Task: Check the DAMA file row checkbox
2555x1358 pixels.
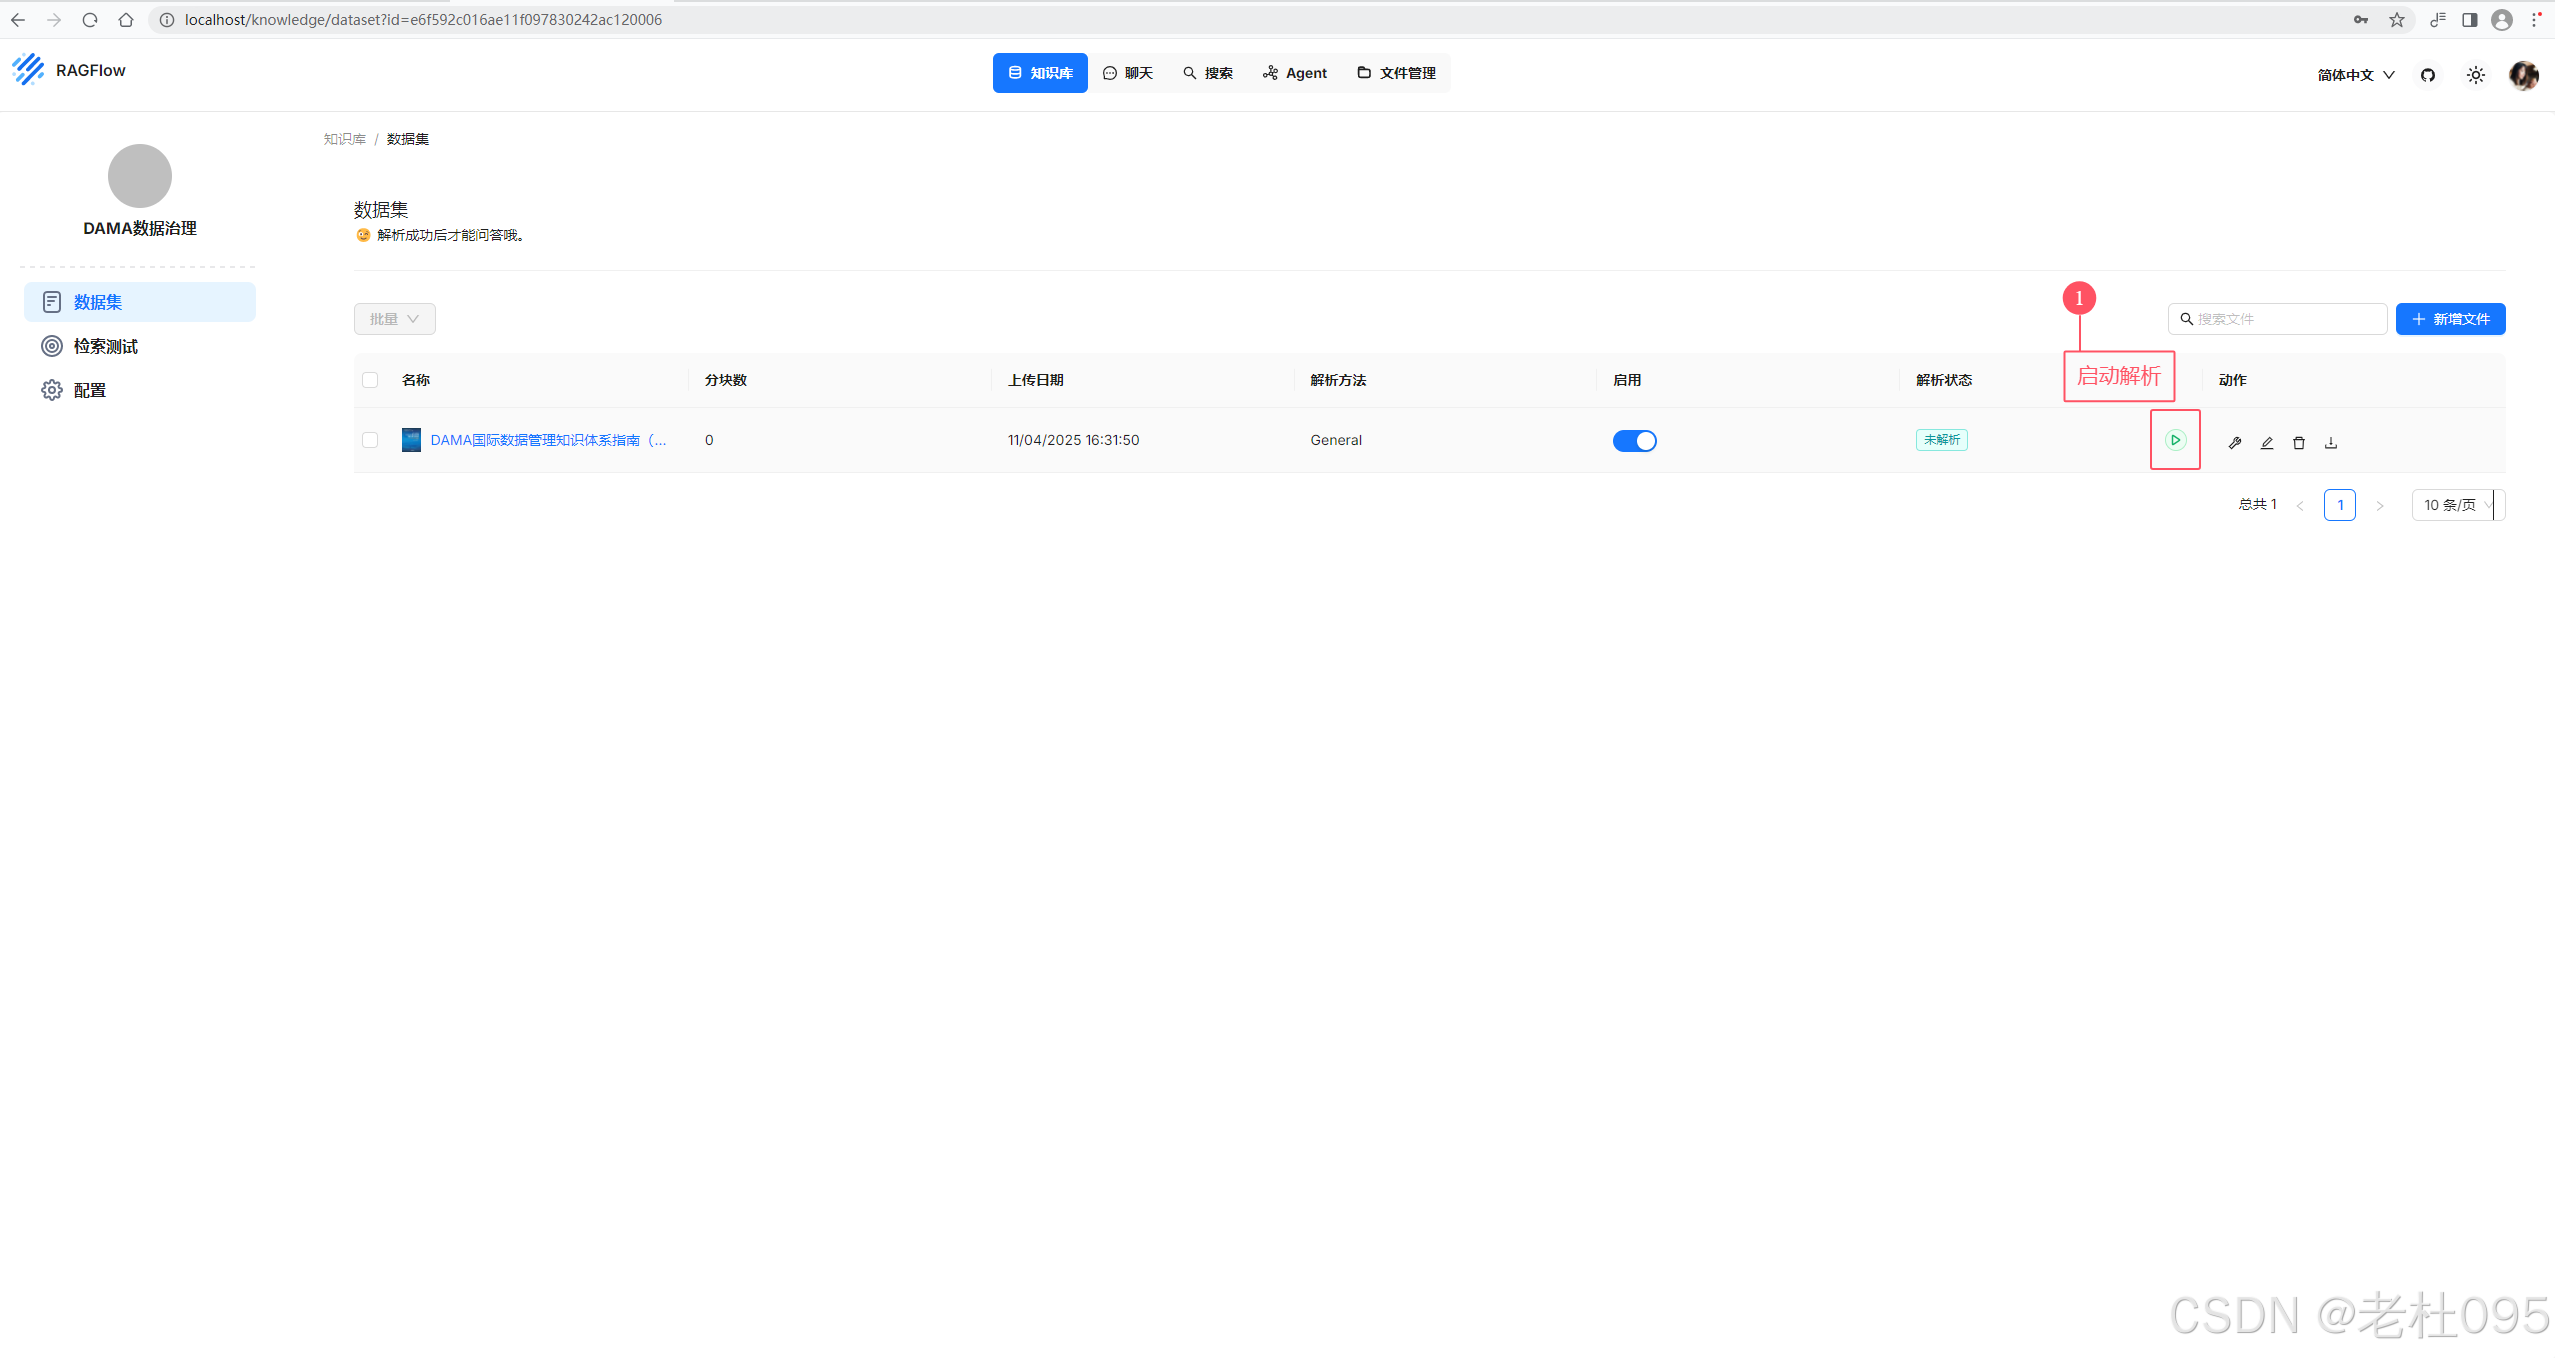Action: tap(370, 440)
